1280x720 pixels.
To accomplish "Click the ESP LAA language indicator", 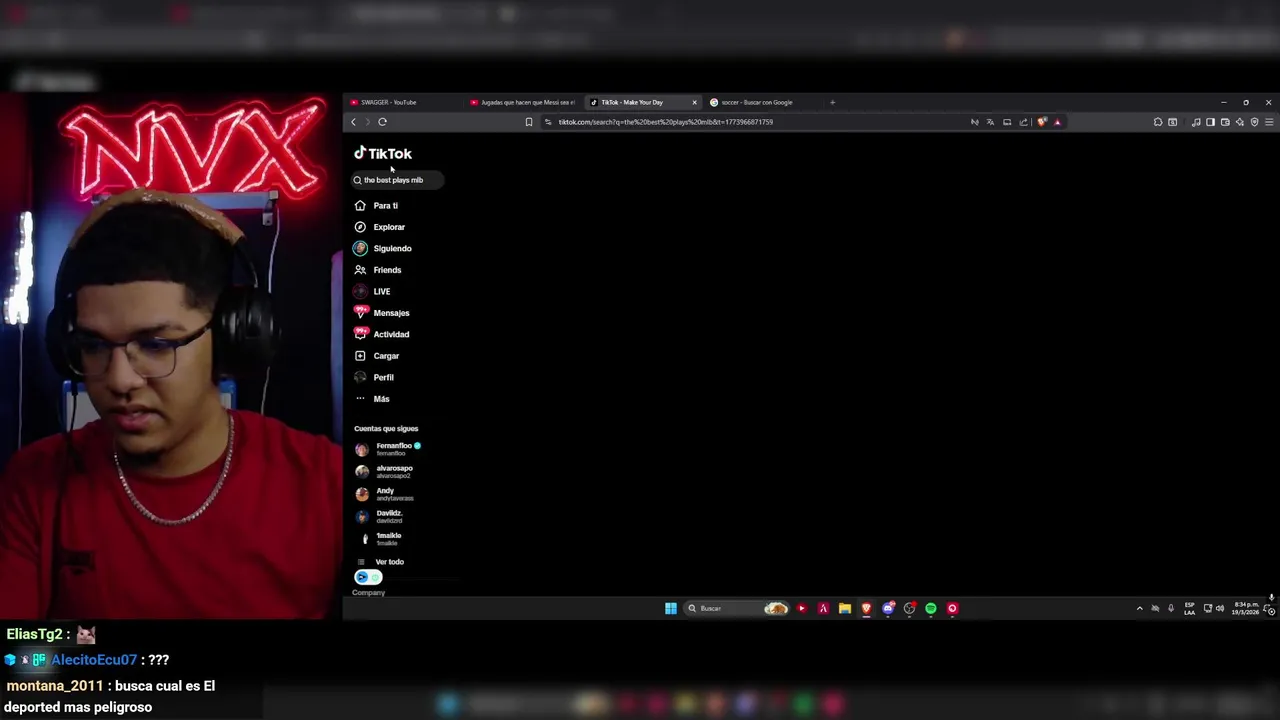I will (1189, 608).
